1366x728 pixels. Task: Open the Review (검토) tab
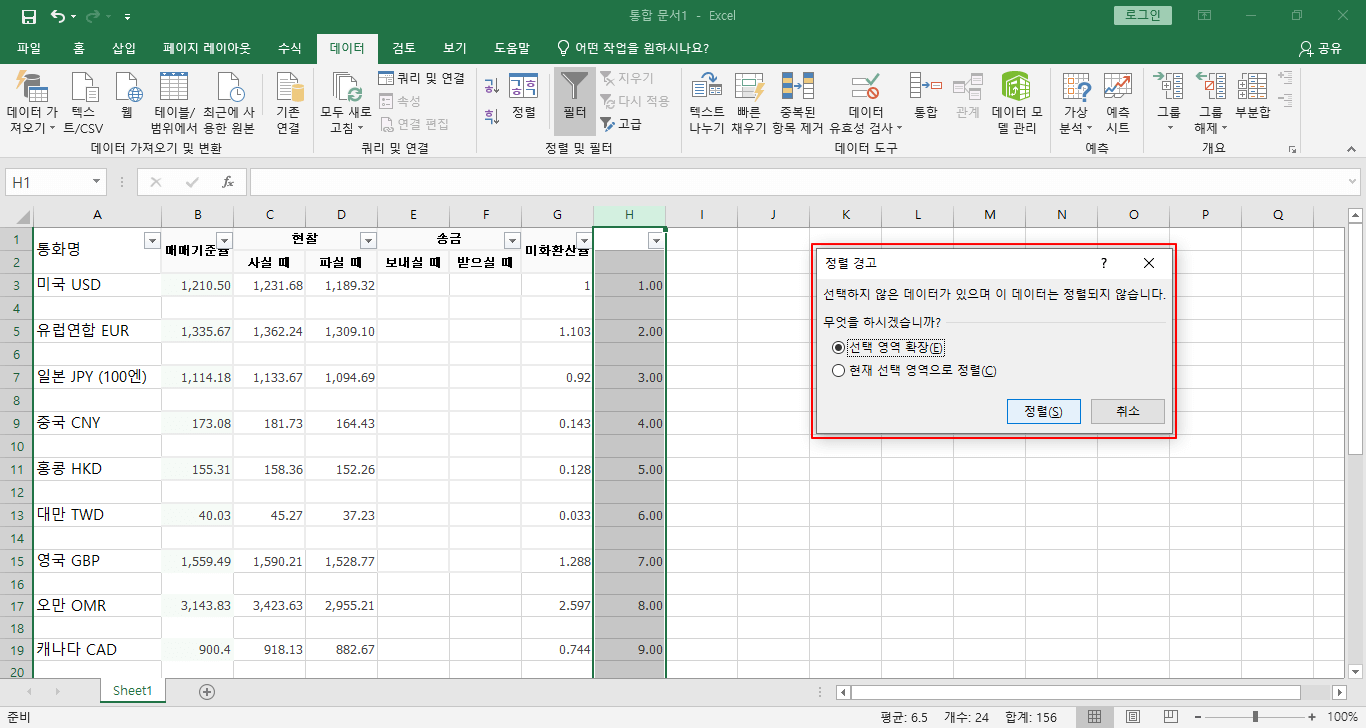click(404, 48)
